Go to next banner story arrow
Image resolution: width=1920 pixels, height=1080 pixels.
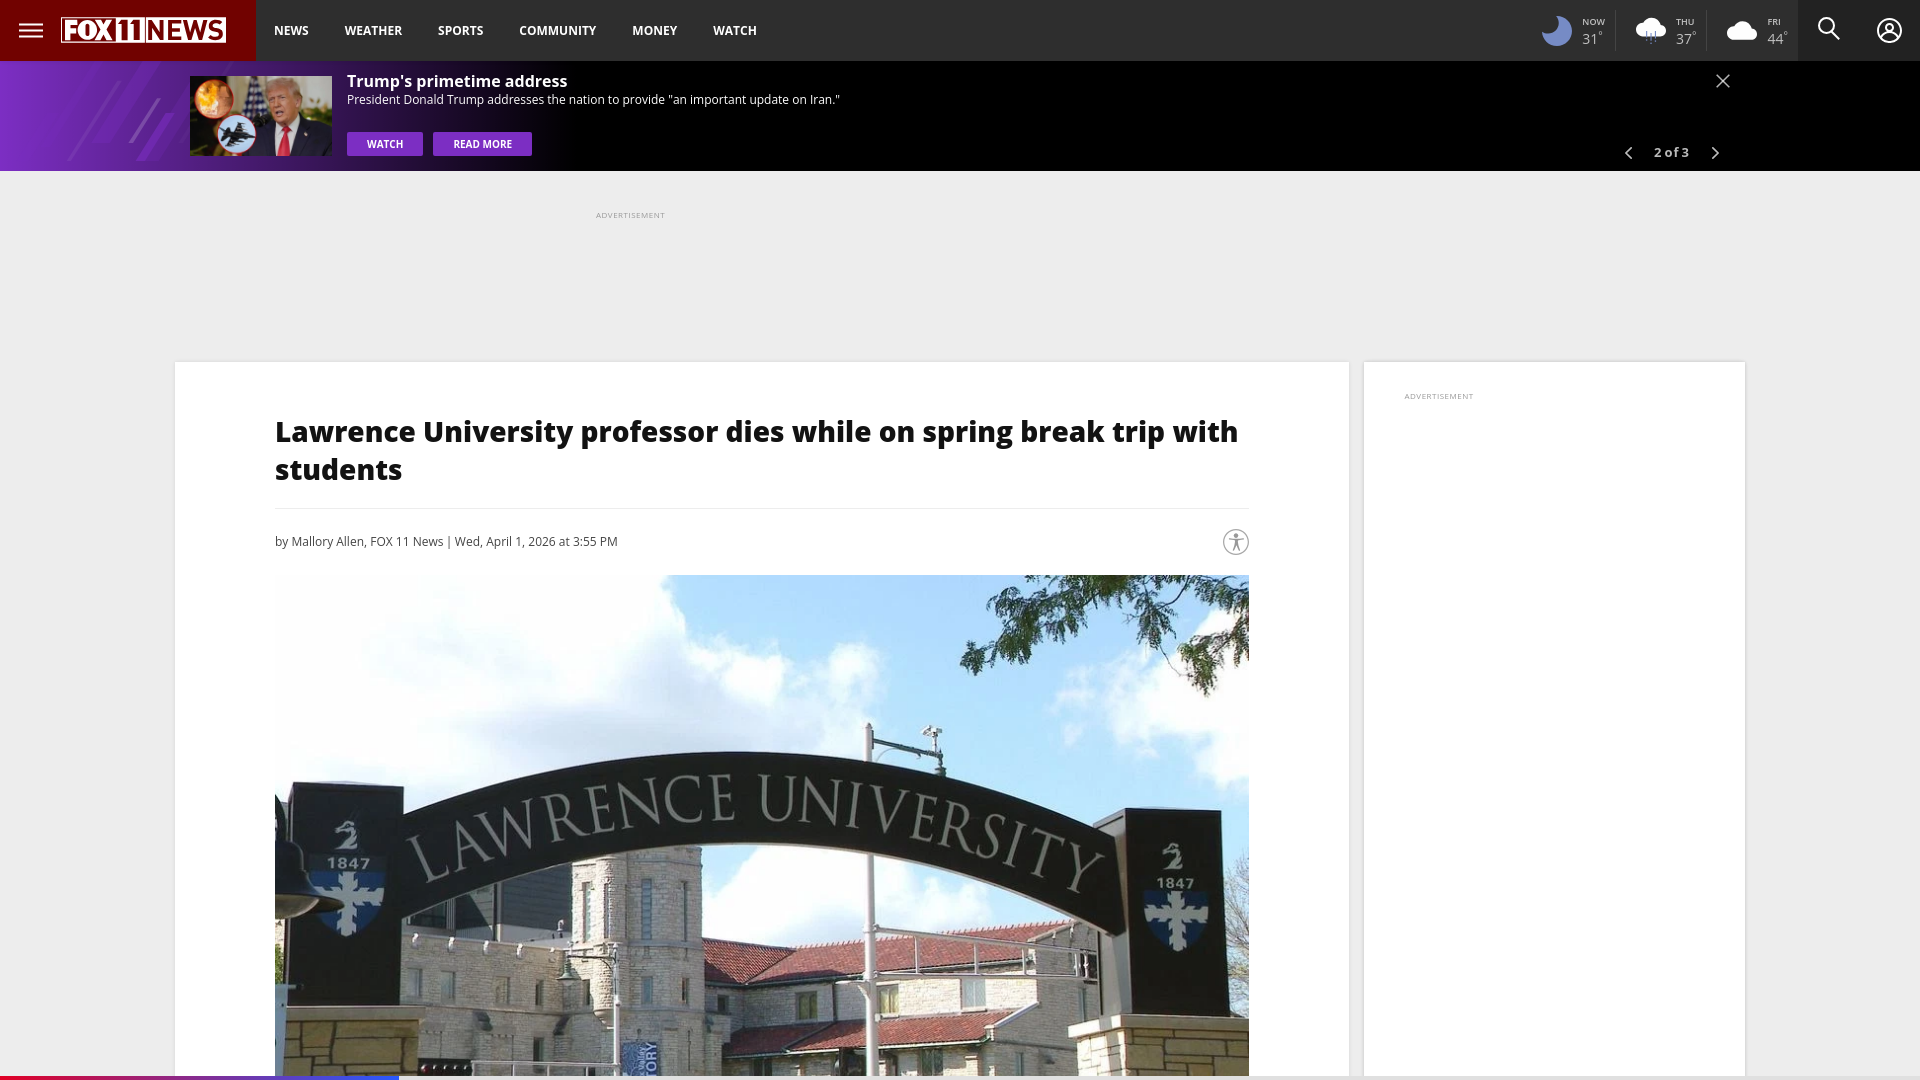[1715, 153]
